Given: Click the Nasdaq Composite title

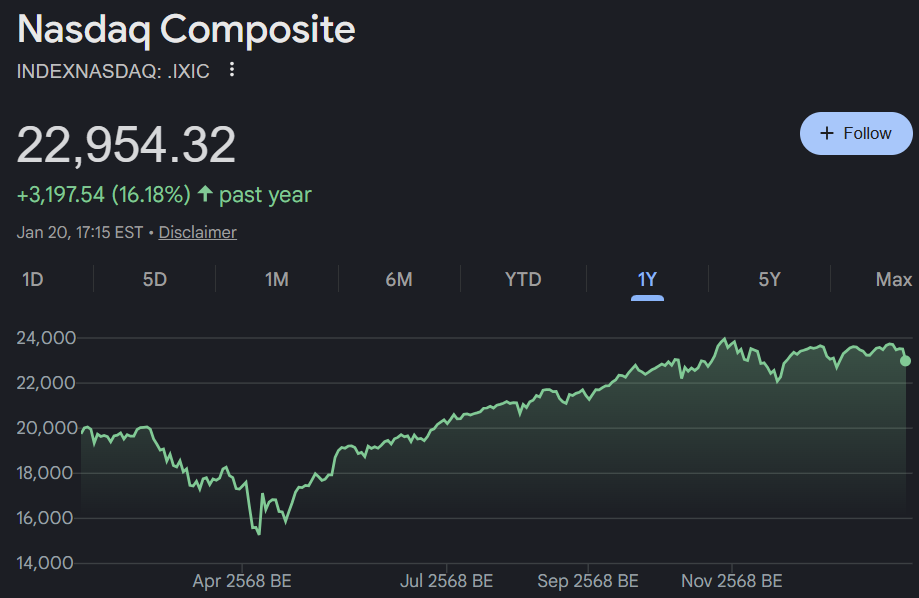Looking at the screenshot, I should pyautogui.click(x=186, y=30).
